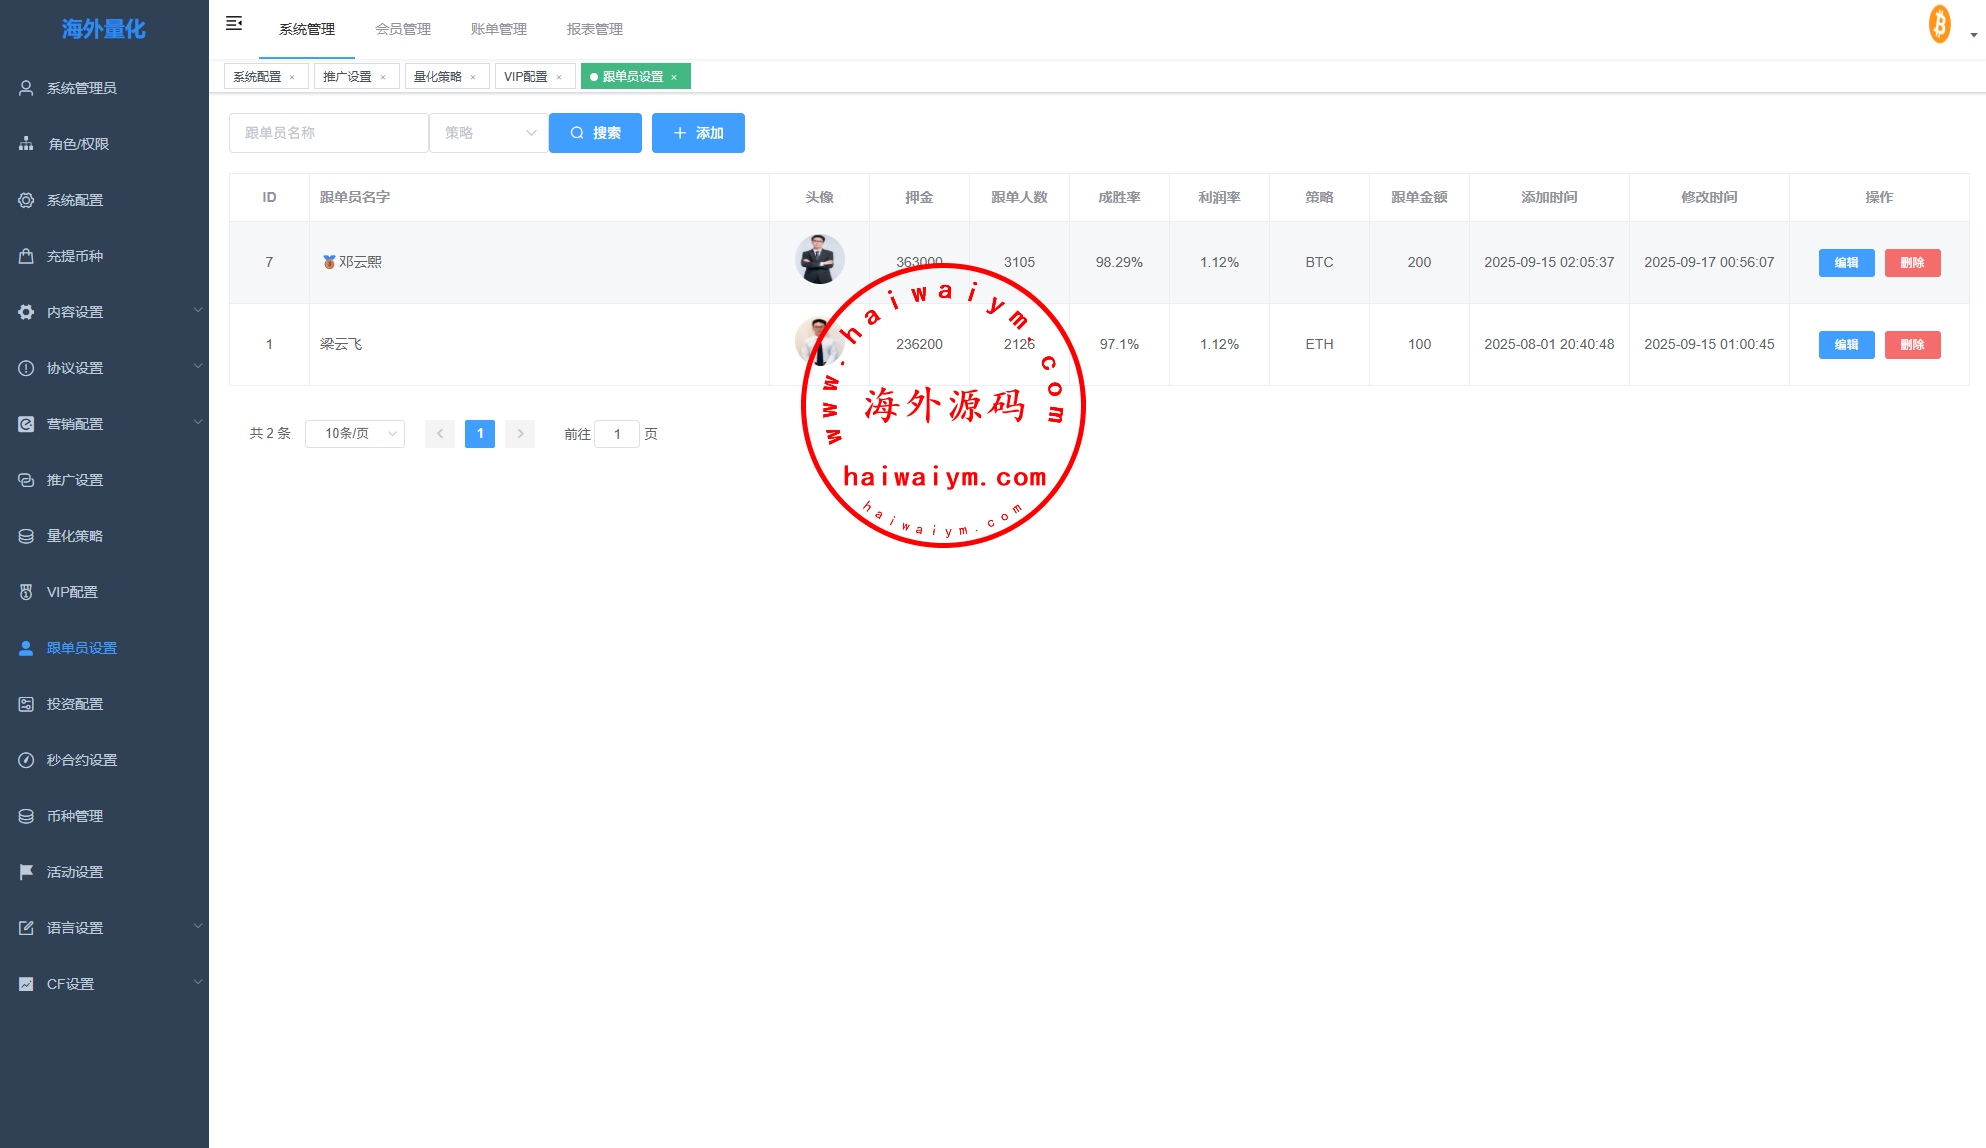1986x1148 pixels.
Task: Click the VIP配置 medal icon
Action: 26,592
